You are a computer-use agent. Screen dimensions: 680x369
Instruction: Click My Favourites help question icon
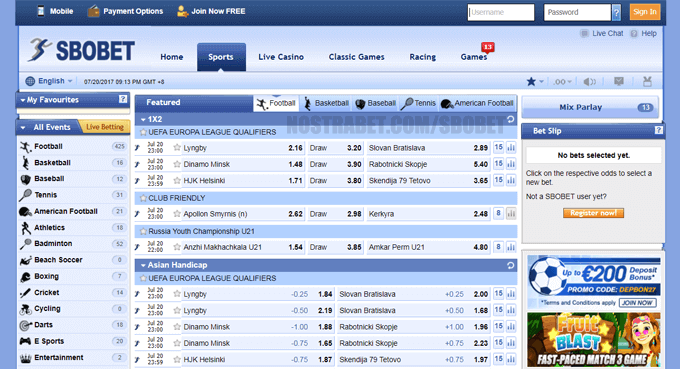123,99
